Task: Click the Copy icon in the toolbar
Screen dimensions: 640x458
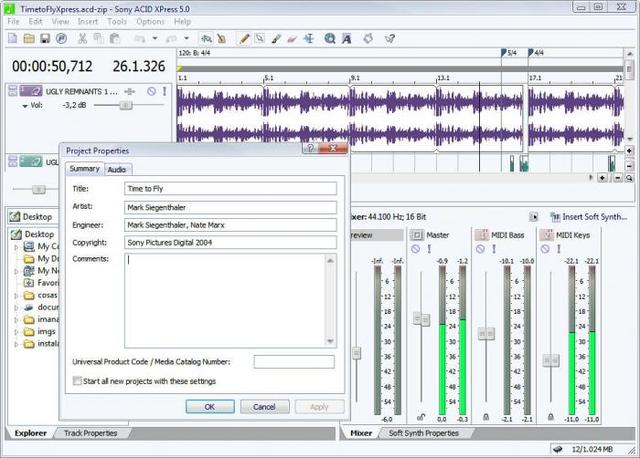Action: [x=98, y=39]
